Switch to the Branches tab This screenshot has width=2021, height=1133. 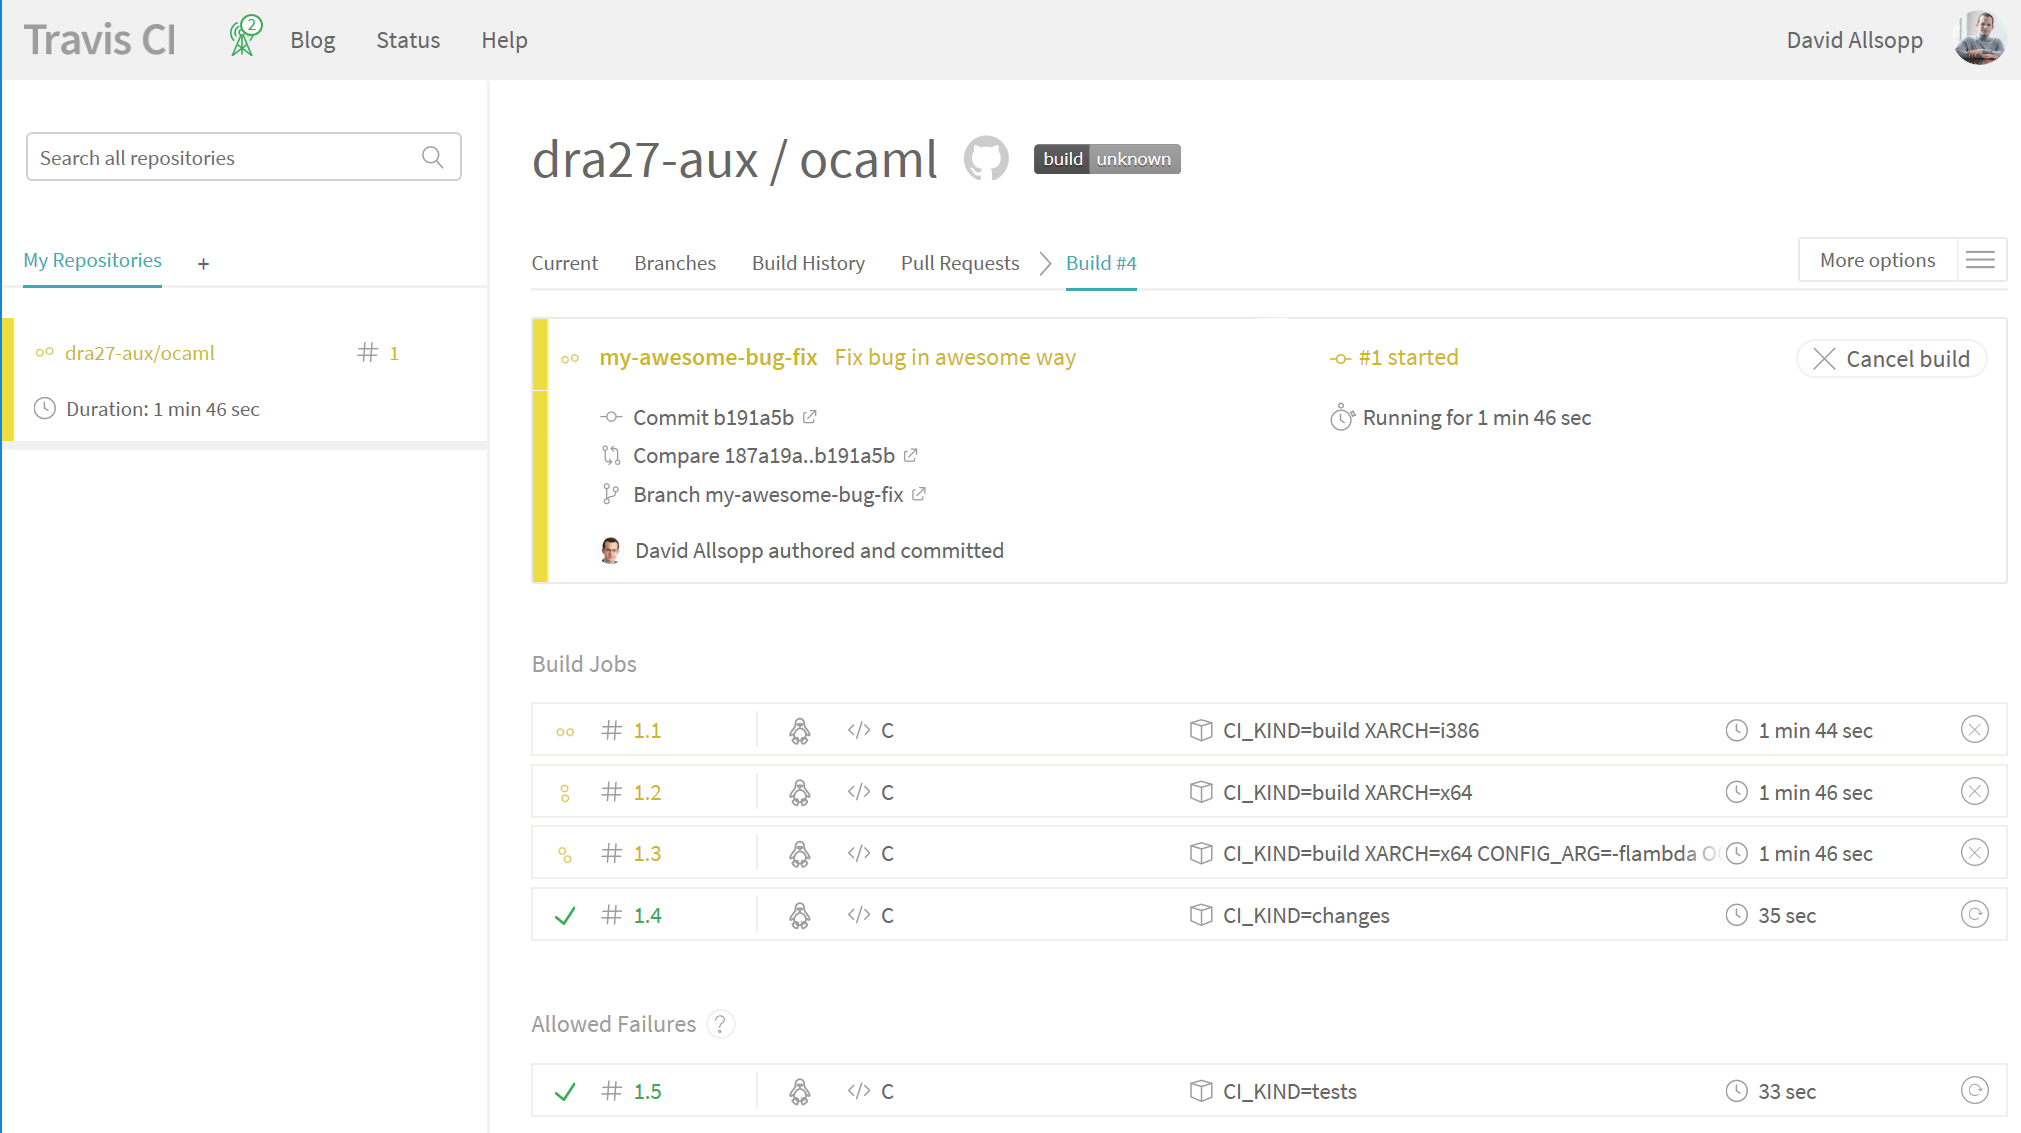click(x=675, y=263)
